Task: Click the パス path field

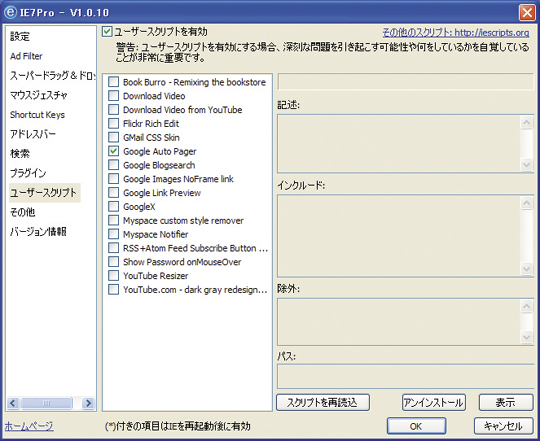Action: point(406,376)
